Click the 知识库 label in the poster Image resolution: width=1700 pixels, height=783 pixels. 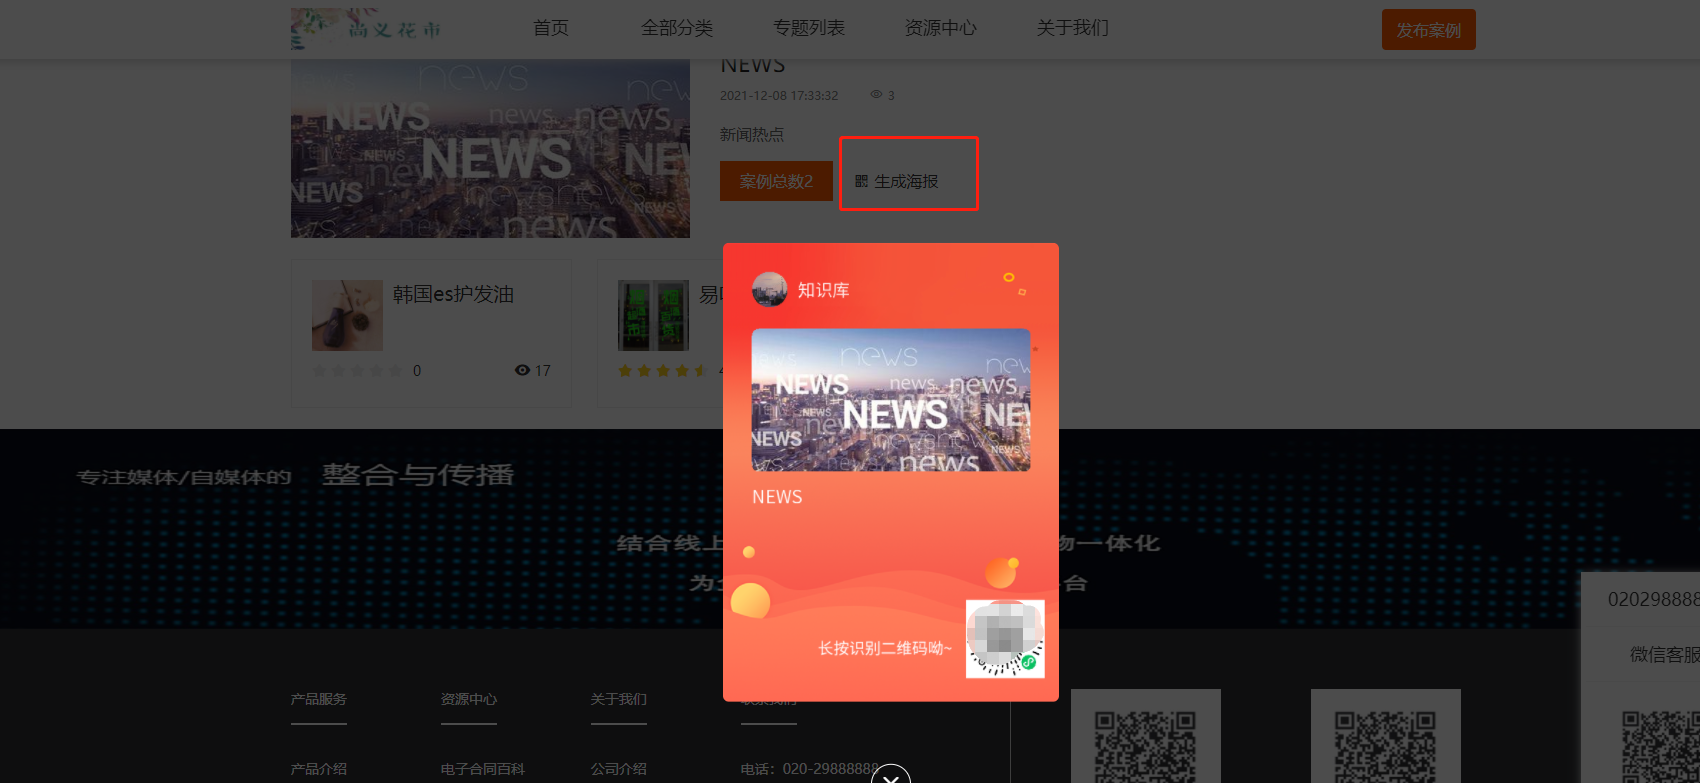(x=824, y=290)
